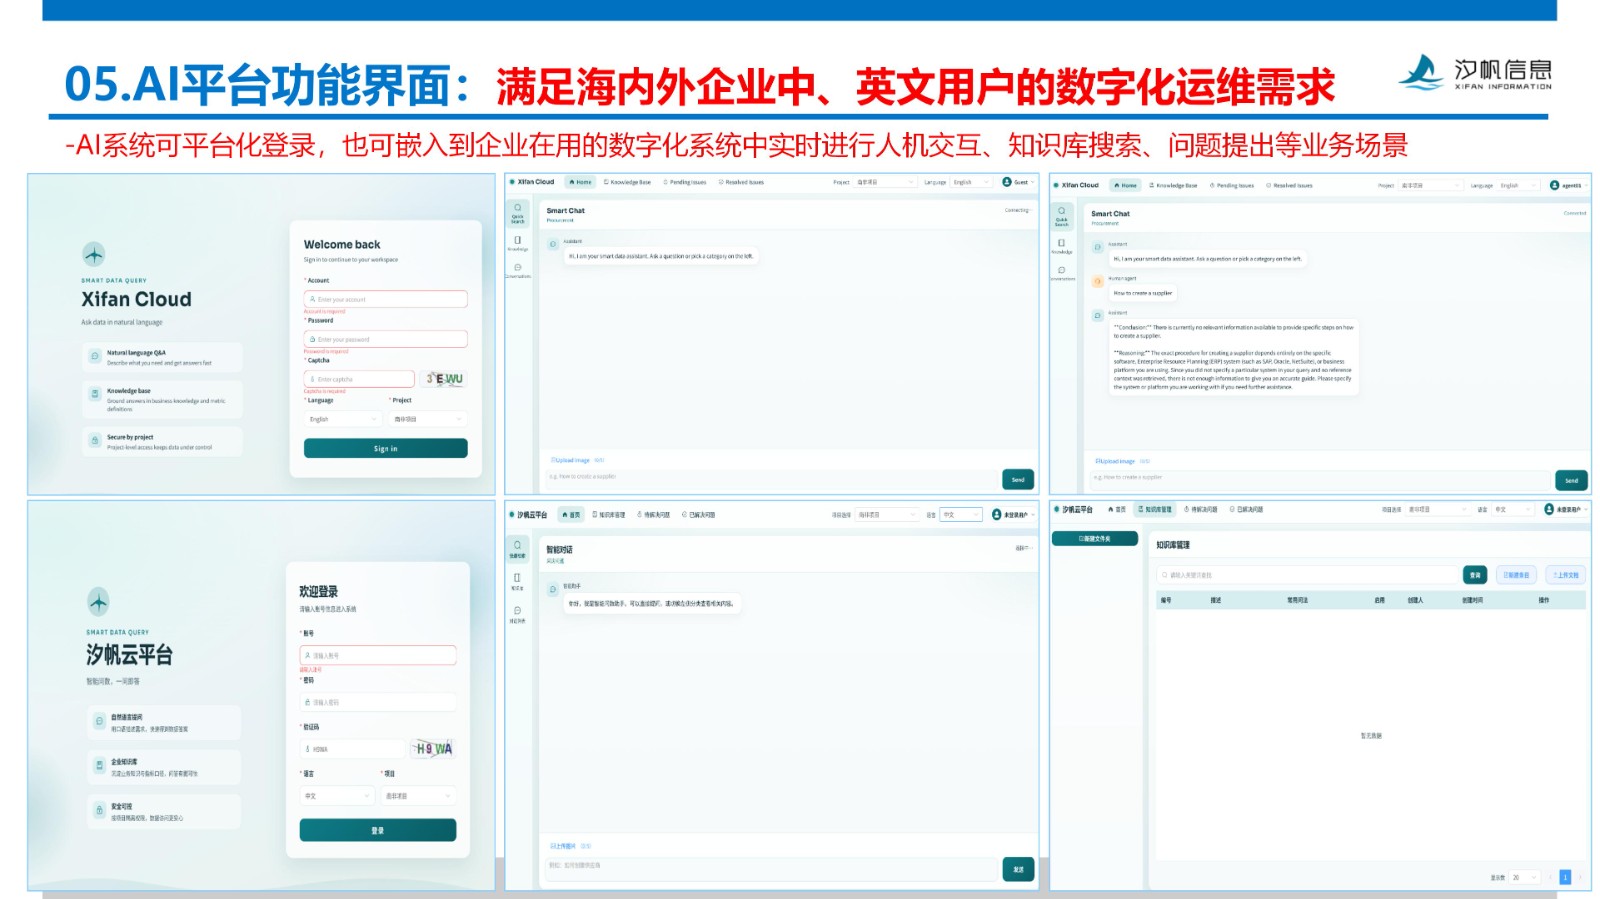Click the 账号 input on the Chinese login form
This screenshot has width=1600, height=899.
coord(378,655)
